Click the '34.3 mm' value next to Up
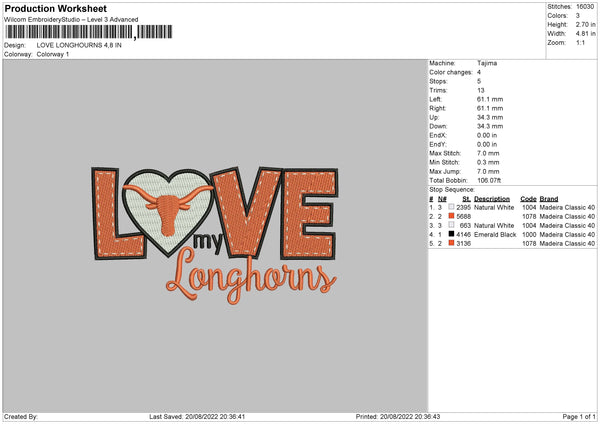 490,117
